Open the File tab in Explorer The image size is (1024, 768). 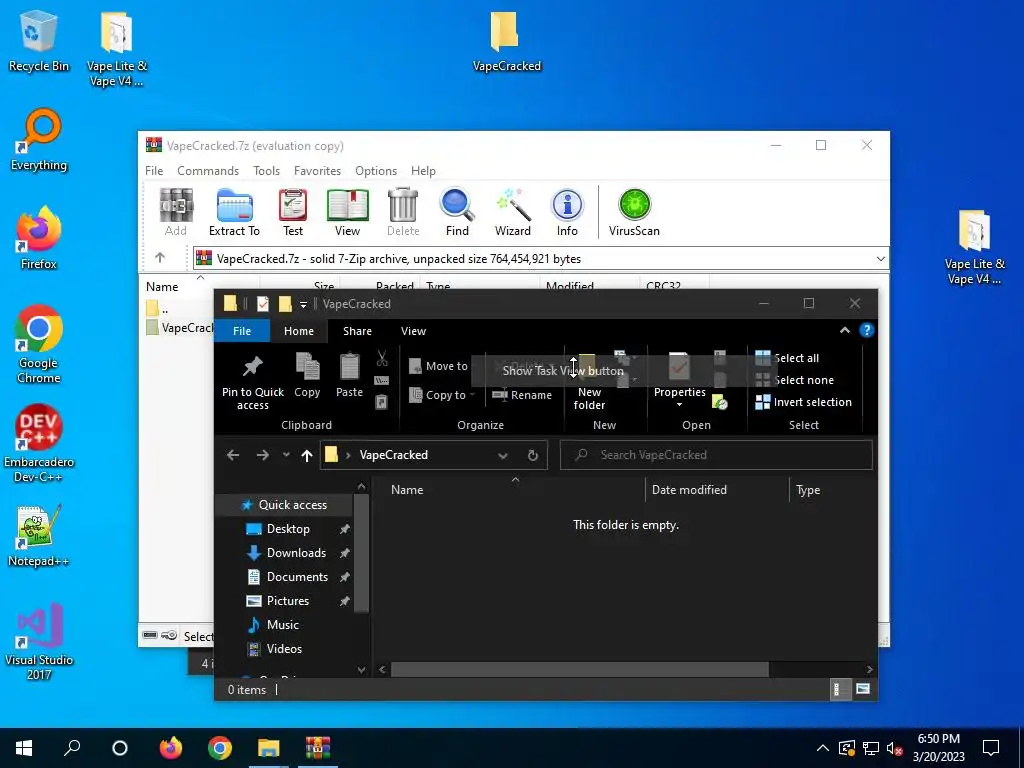tap(242, 331)
